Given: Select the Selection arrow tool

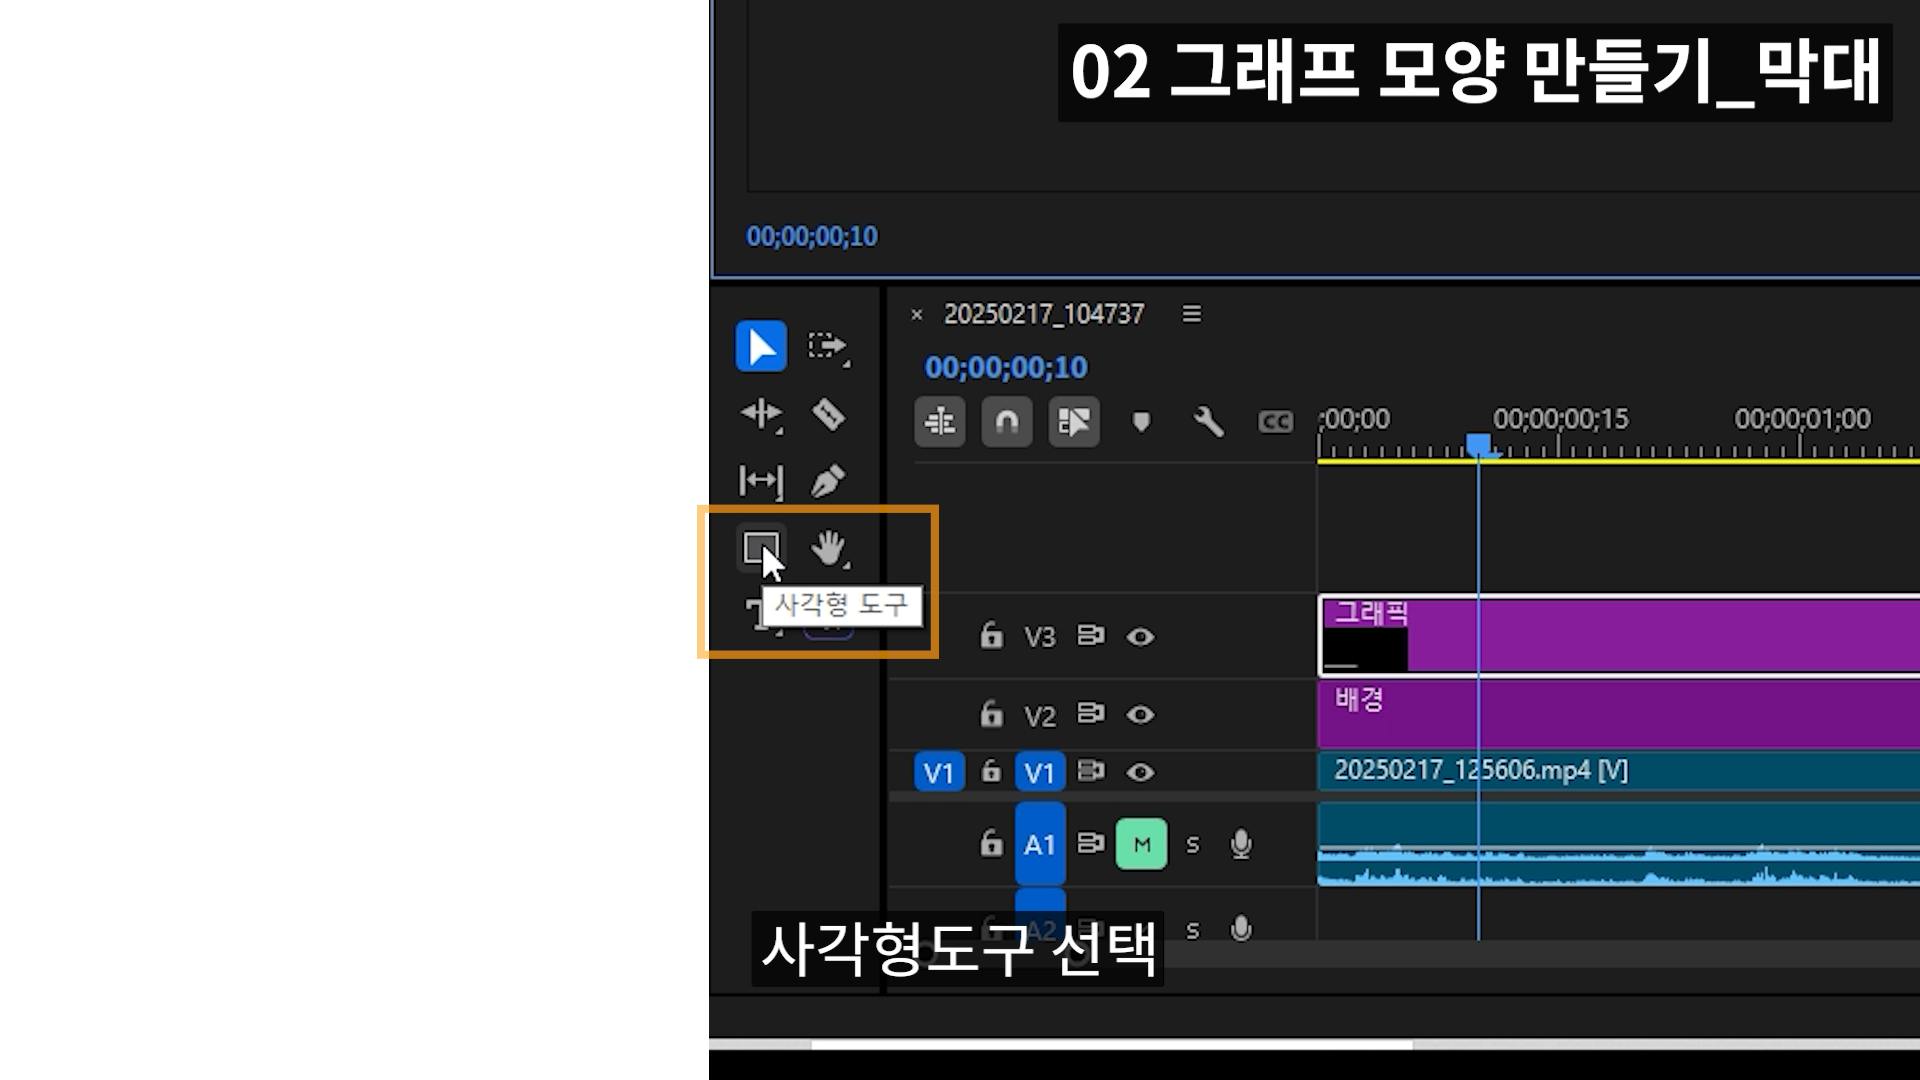Looking at the screenshot, I should 761,347.
